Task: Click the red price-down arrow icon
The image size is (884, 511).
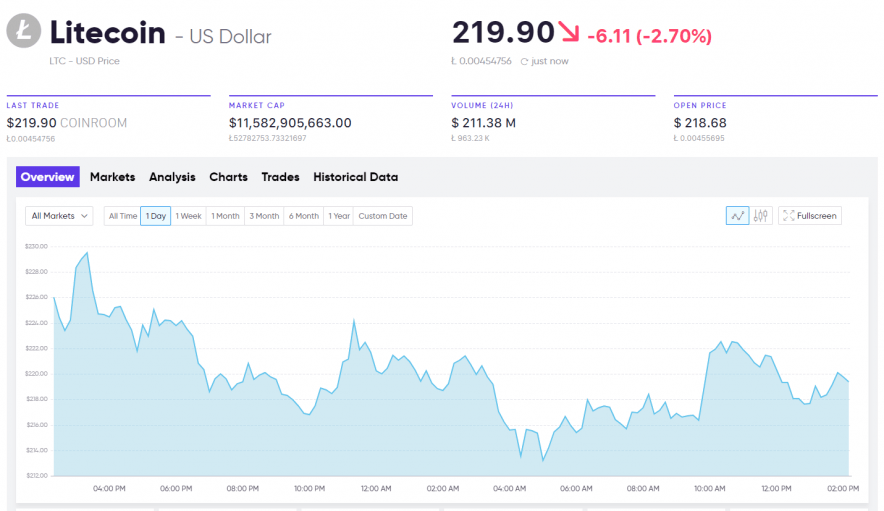Action: (x=569, y=34)
